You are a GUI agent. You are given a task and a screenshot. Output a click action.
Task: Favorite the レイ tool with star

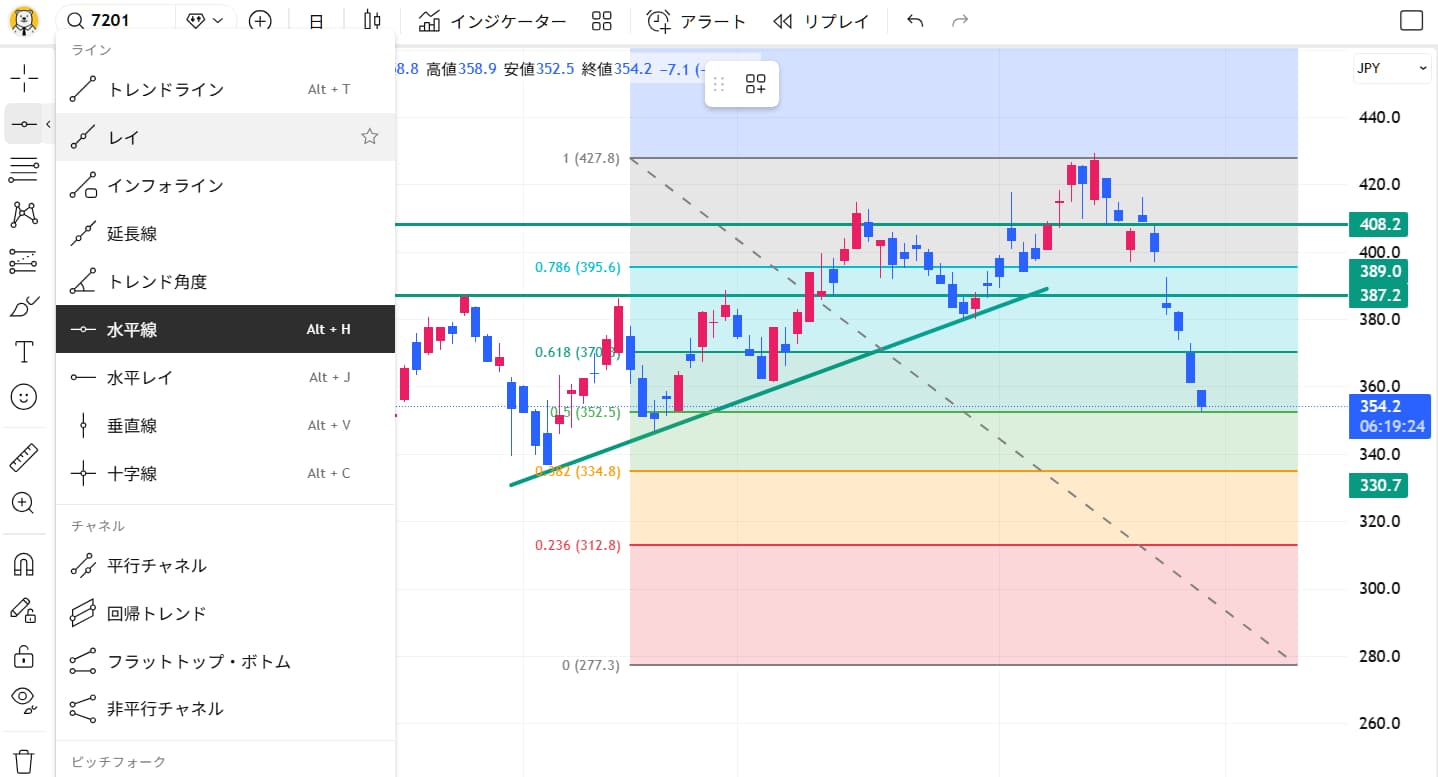(370, 137)
